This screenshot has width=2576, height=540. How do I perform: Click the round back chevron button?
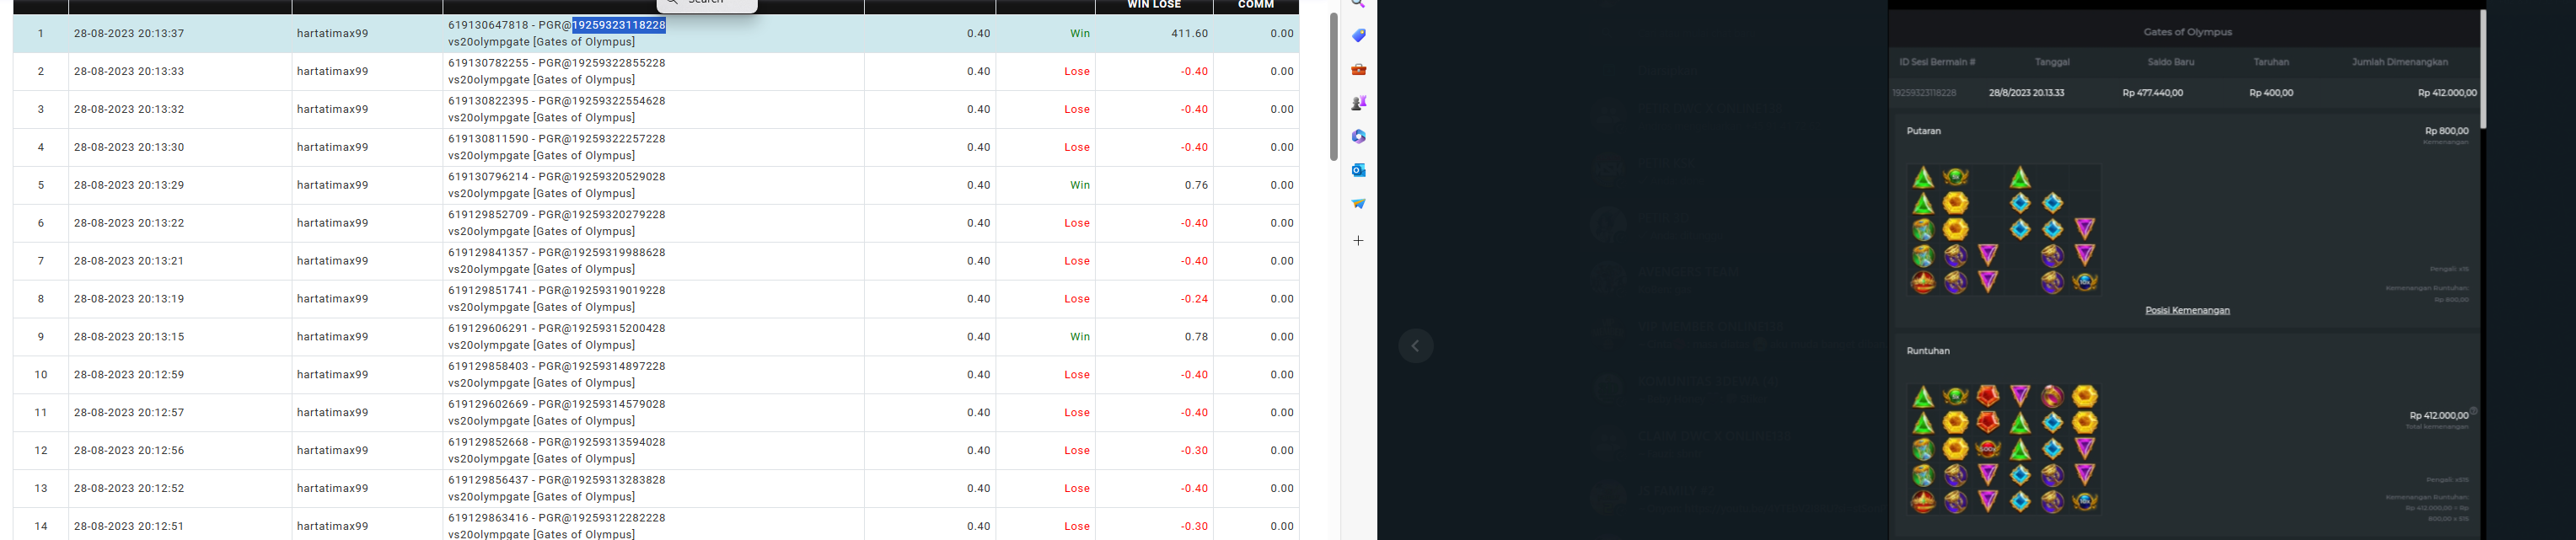coord(1415,346)
